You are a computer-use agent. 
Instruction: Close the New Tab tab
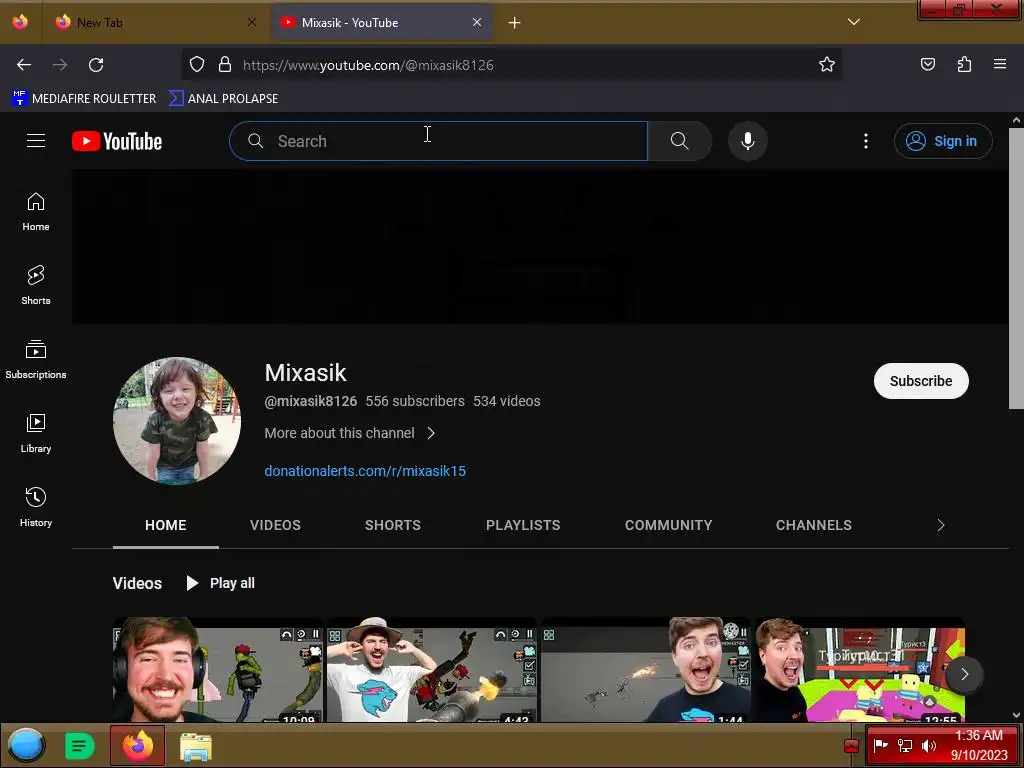tap(252, 22)
